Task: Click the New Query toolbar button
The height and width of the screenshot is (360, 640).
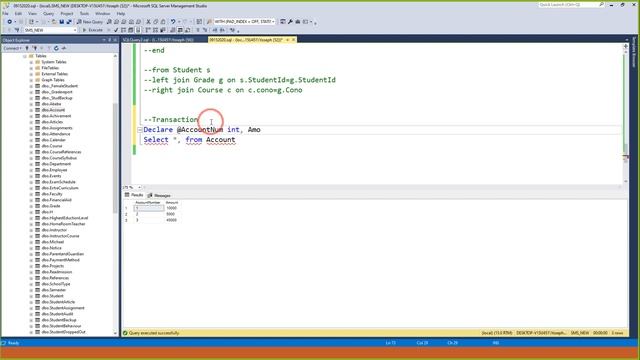Action: coord(90,22)
